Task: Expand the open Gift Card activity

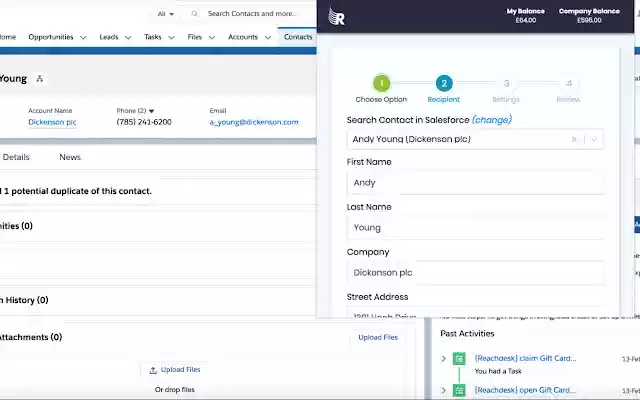Action: 444,391
